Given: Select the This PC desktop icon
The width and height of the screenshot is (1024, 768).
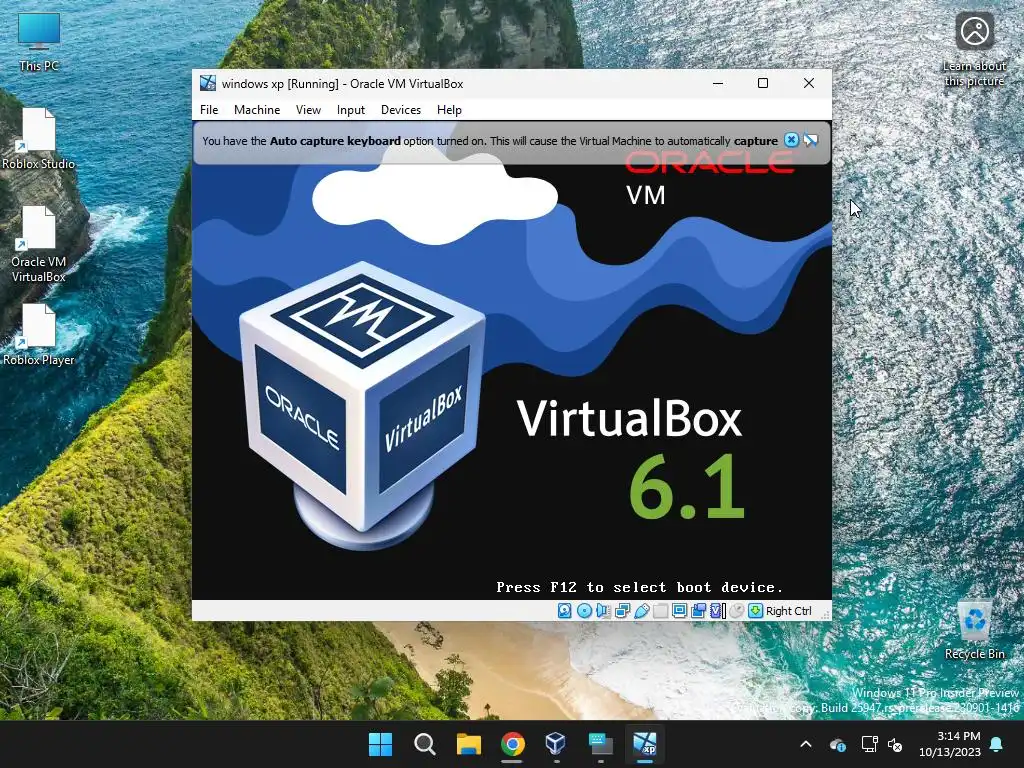Looking at the screenshot, I should (39, 42).
